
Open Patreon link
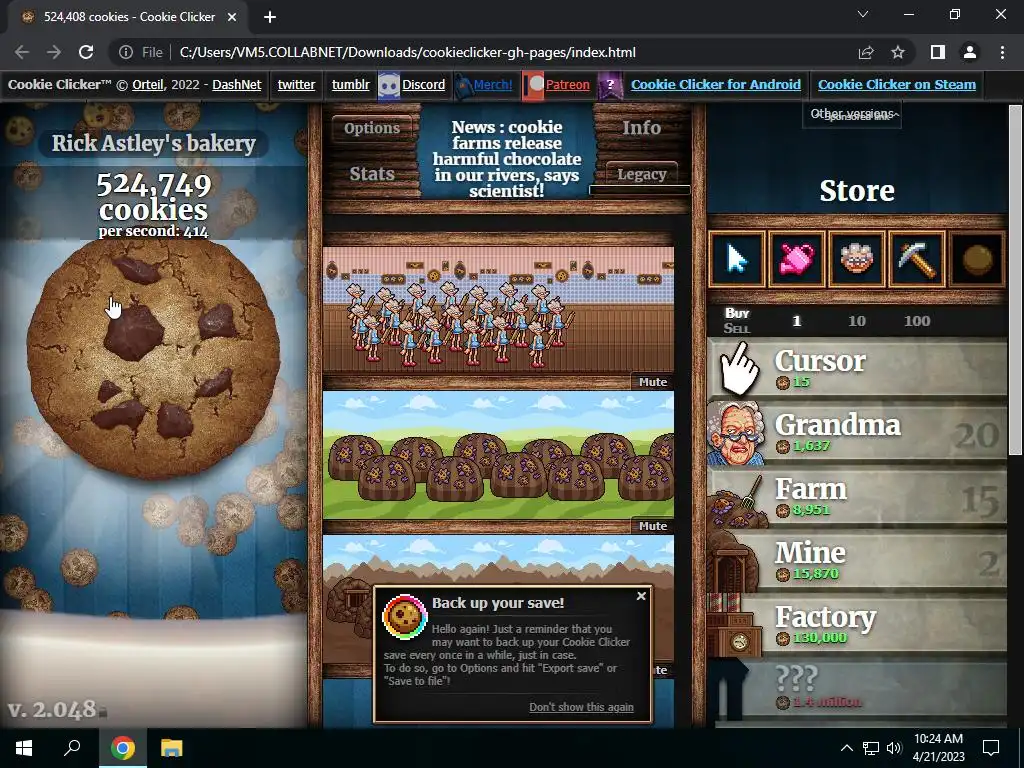tap(568, 84)
